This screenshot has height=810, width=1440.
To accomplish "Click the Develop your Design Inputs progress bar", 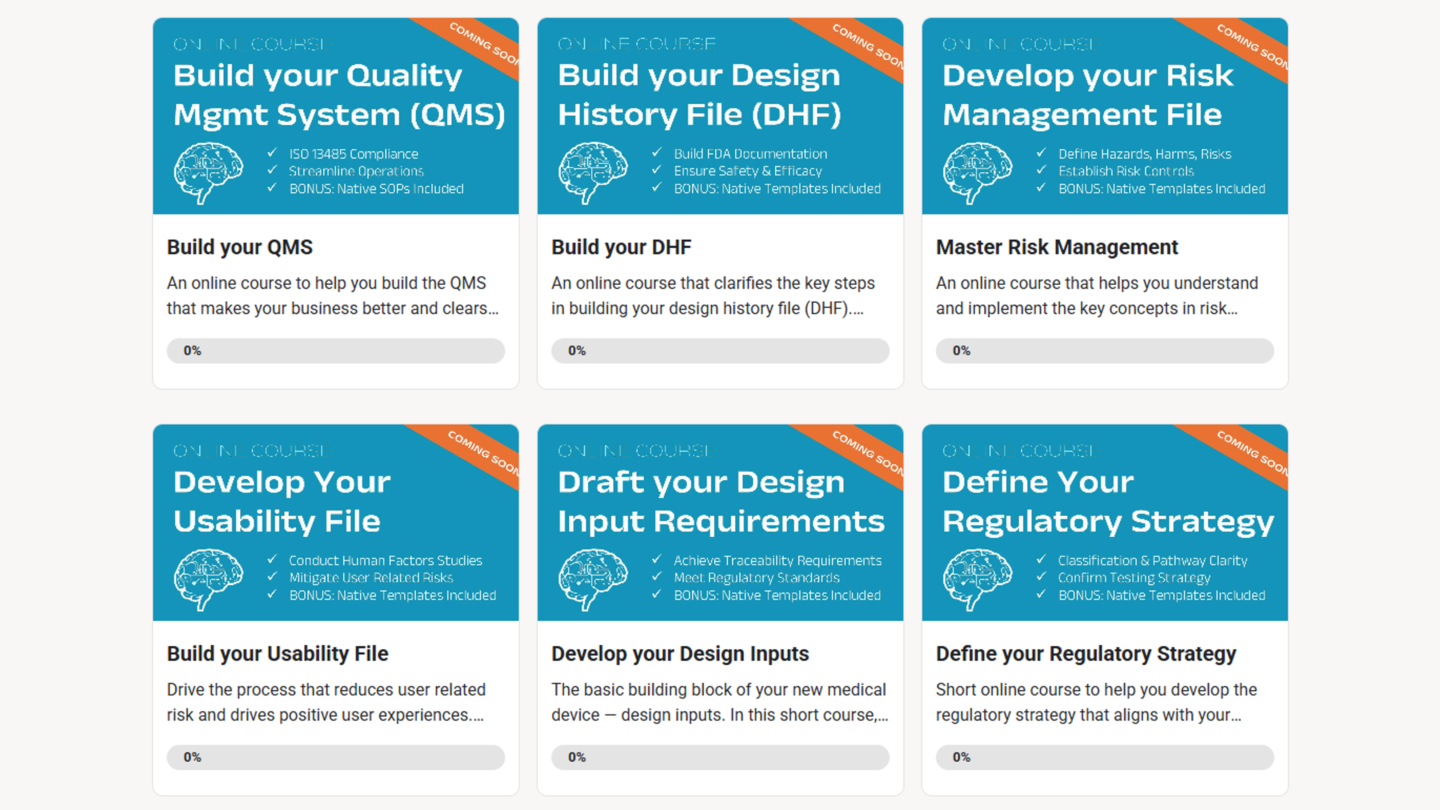I will coord(720,757).
